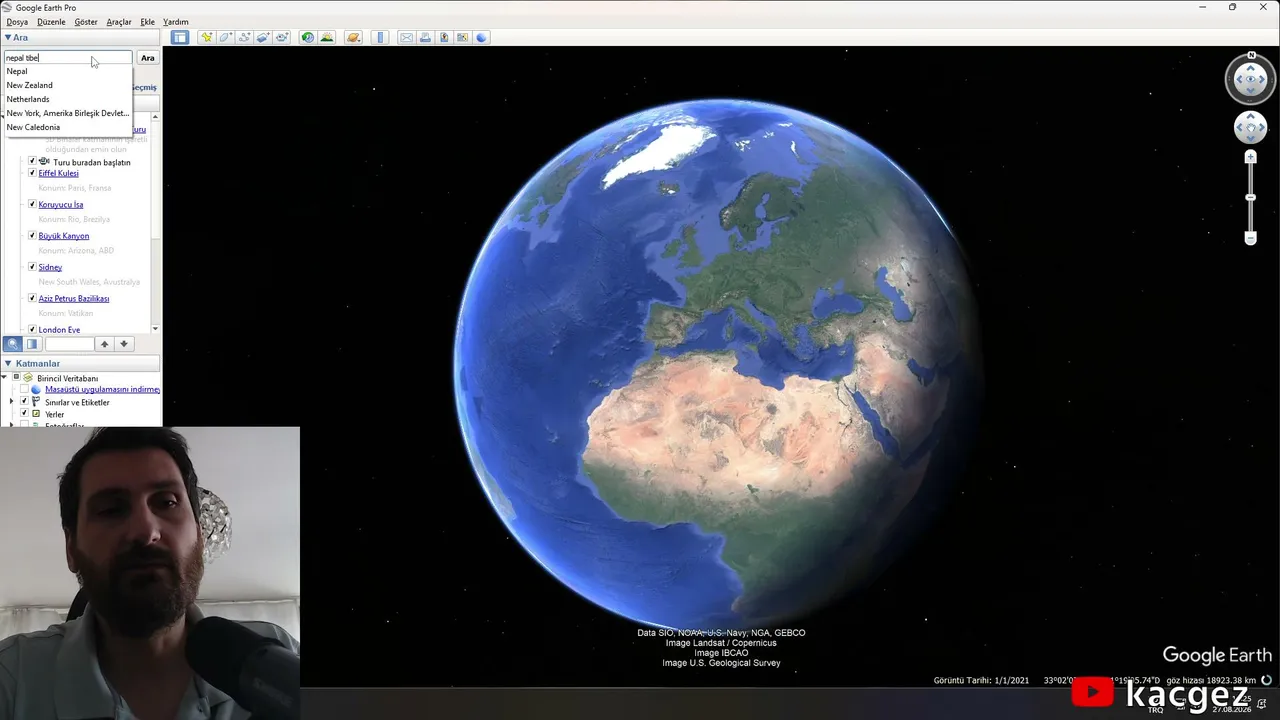Collapse the Birincil Veritabanı tree node
The height and width of the screenshot is (720, 1280).
[x=4, y=378]
